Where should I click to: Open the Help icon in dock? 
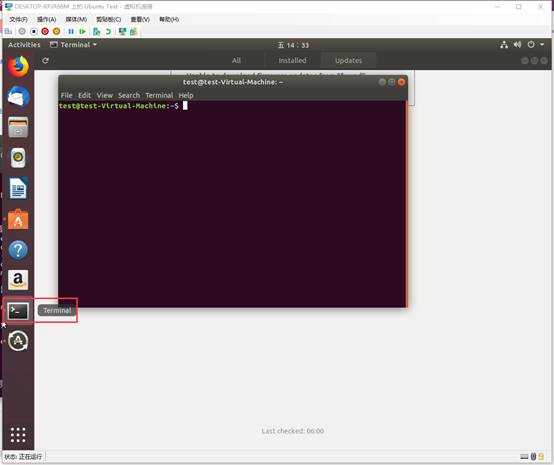pos(18,250)
